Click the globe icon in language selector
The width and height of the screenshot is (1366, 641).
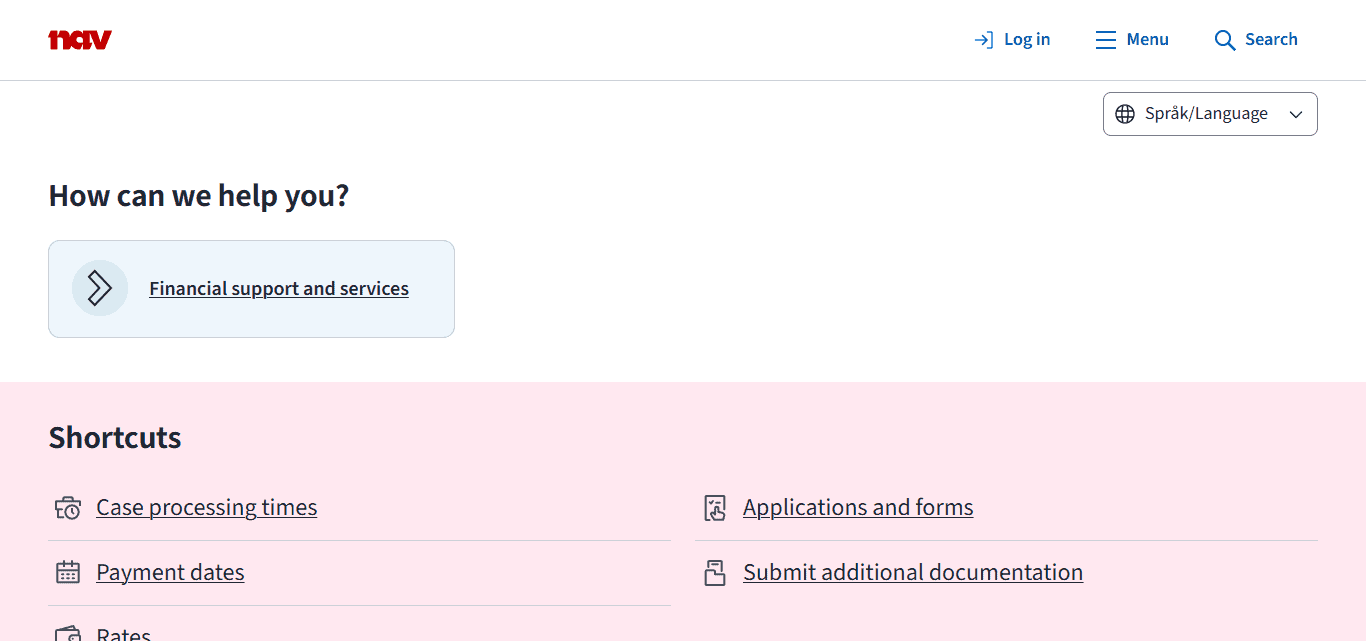point(1125,114)
